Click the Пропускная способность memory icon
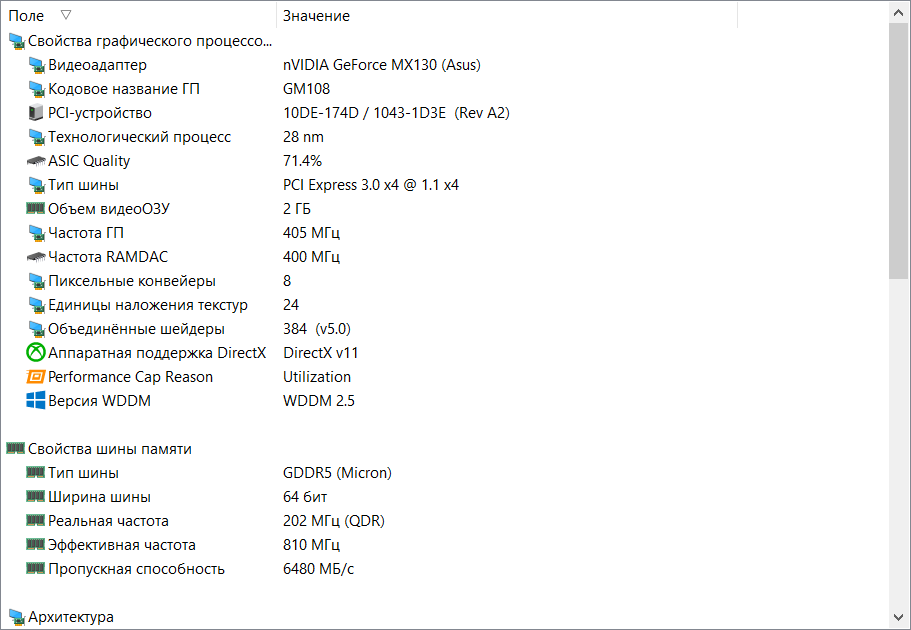This screenshot has height=630, width=911. click(x=35, y=568)
